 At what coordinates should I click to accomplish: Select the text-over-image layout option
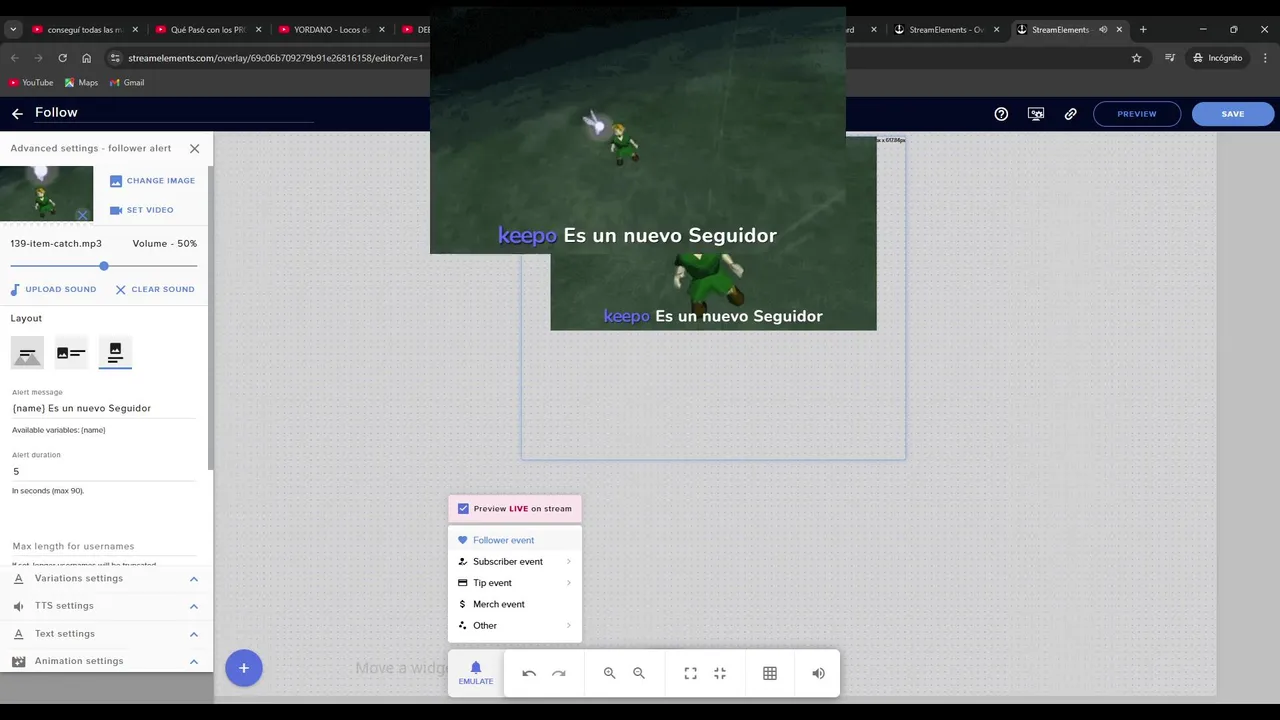[27, 353]
